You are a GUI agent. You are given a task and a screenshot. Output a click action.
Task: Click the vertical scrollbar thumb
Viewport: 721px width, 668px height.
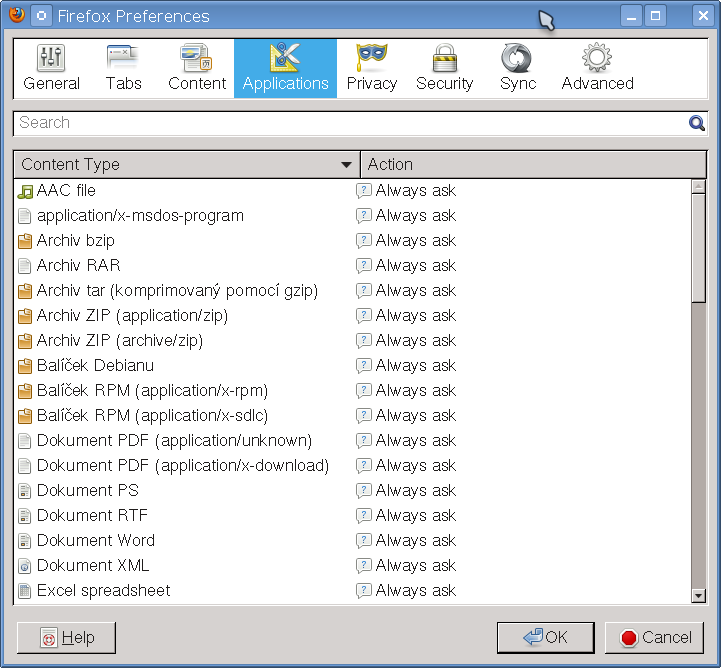click(698, 248)
